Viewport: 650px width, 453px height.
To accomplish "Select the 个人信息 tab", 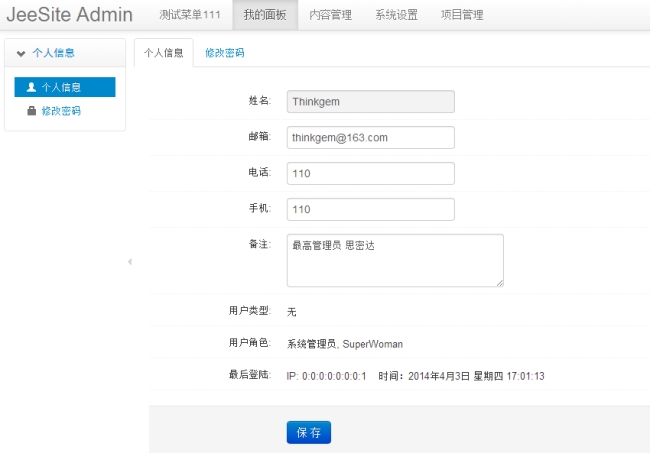I will (164, 53).
